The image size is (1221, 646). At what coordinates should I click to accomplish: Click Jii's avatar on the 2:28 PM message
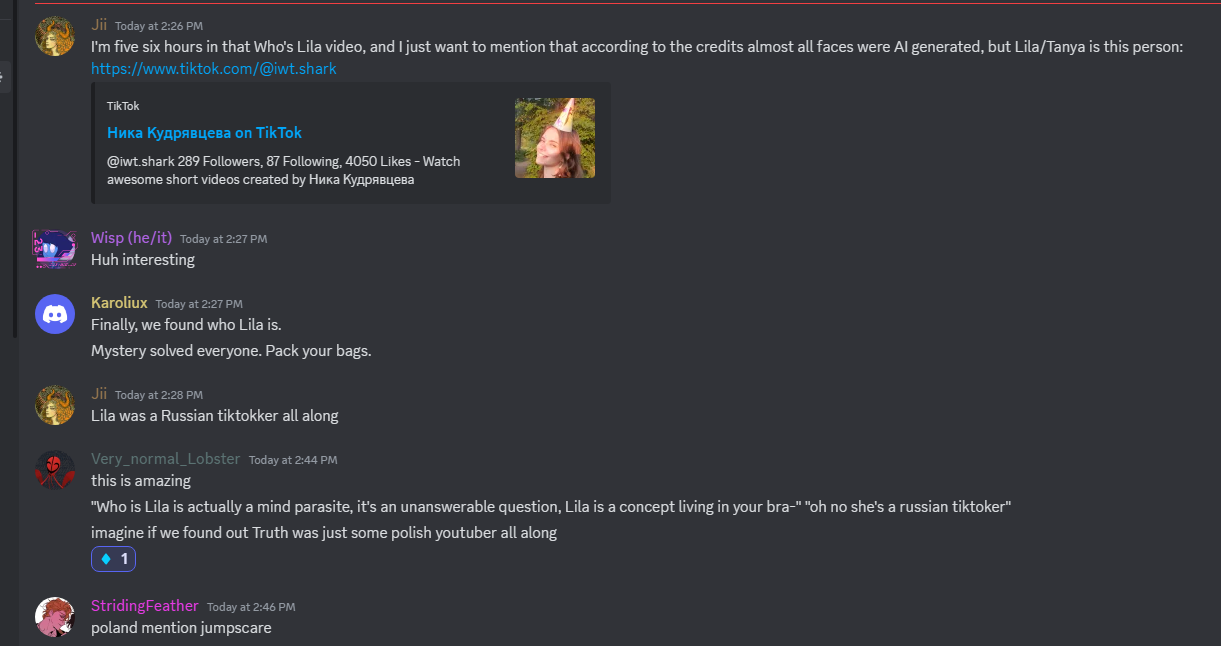[55, 405]
